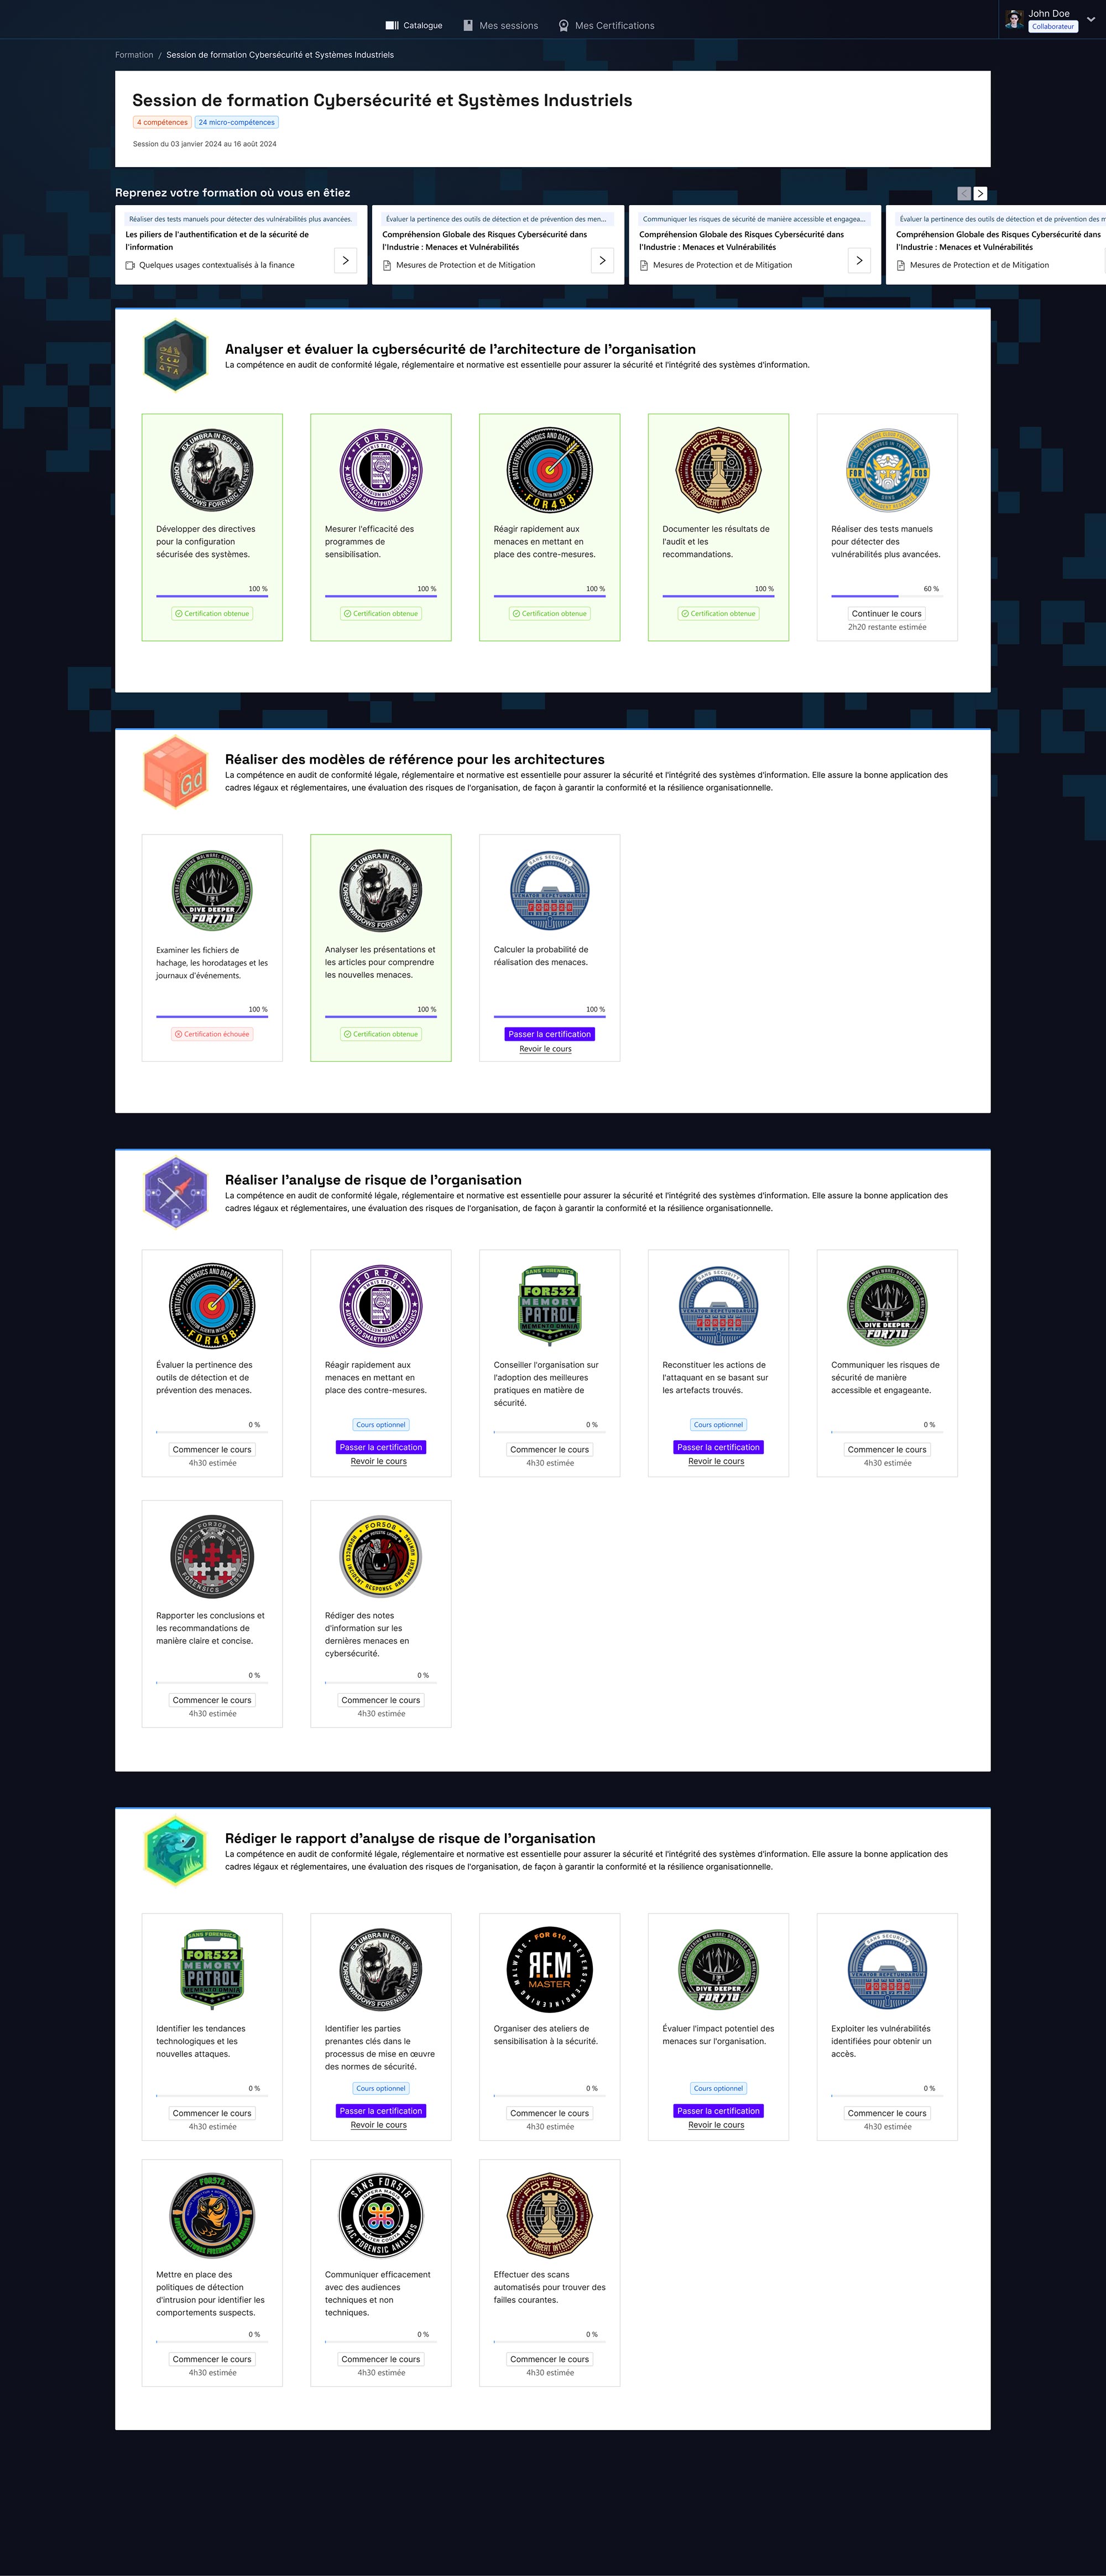This screenshot has height=2576, width=1106.
Task: Go to Mes Certifications tab
Action: pyautogui.click(x=606, y=26)
